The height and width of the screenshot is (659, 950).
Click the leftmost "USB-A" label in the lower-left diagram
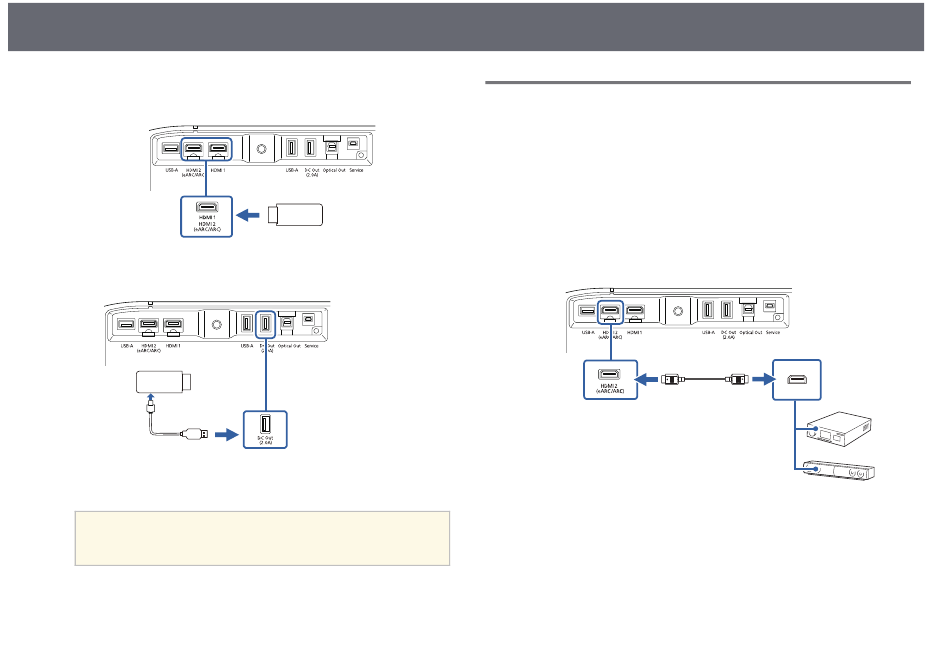tap(127, 346)
